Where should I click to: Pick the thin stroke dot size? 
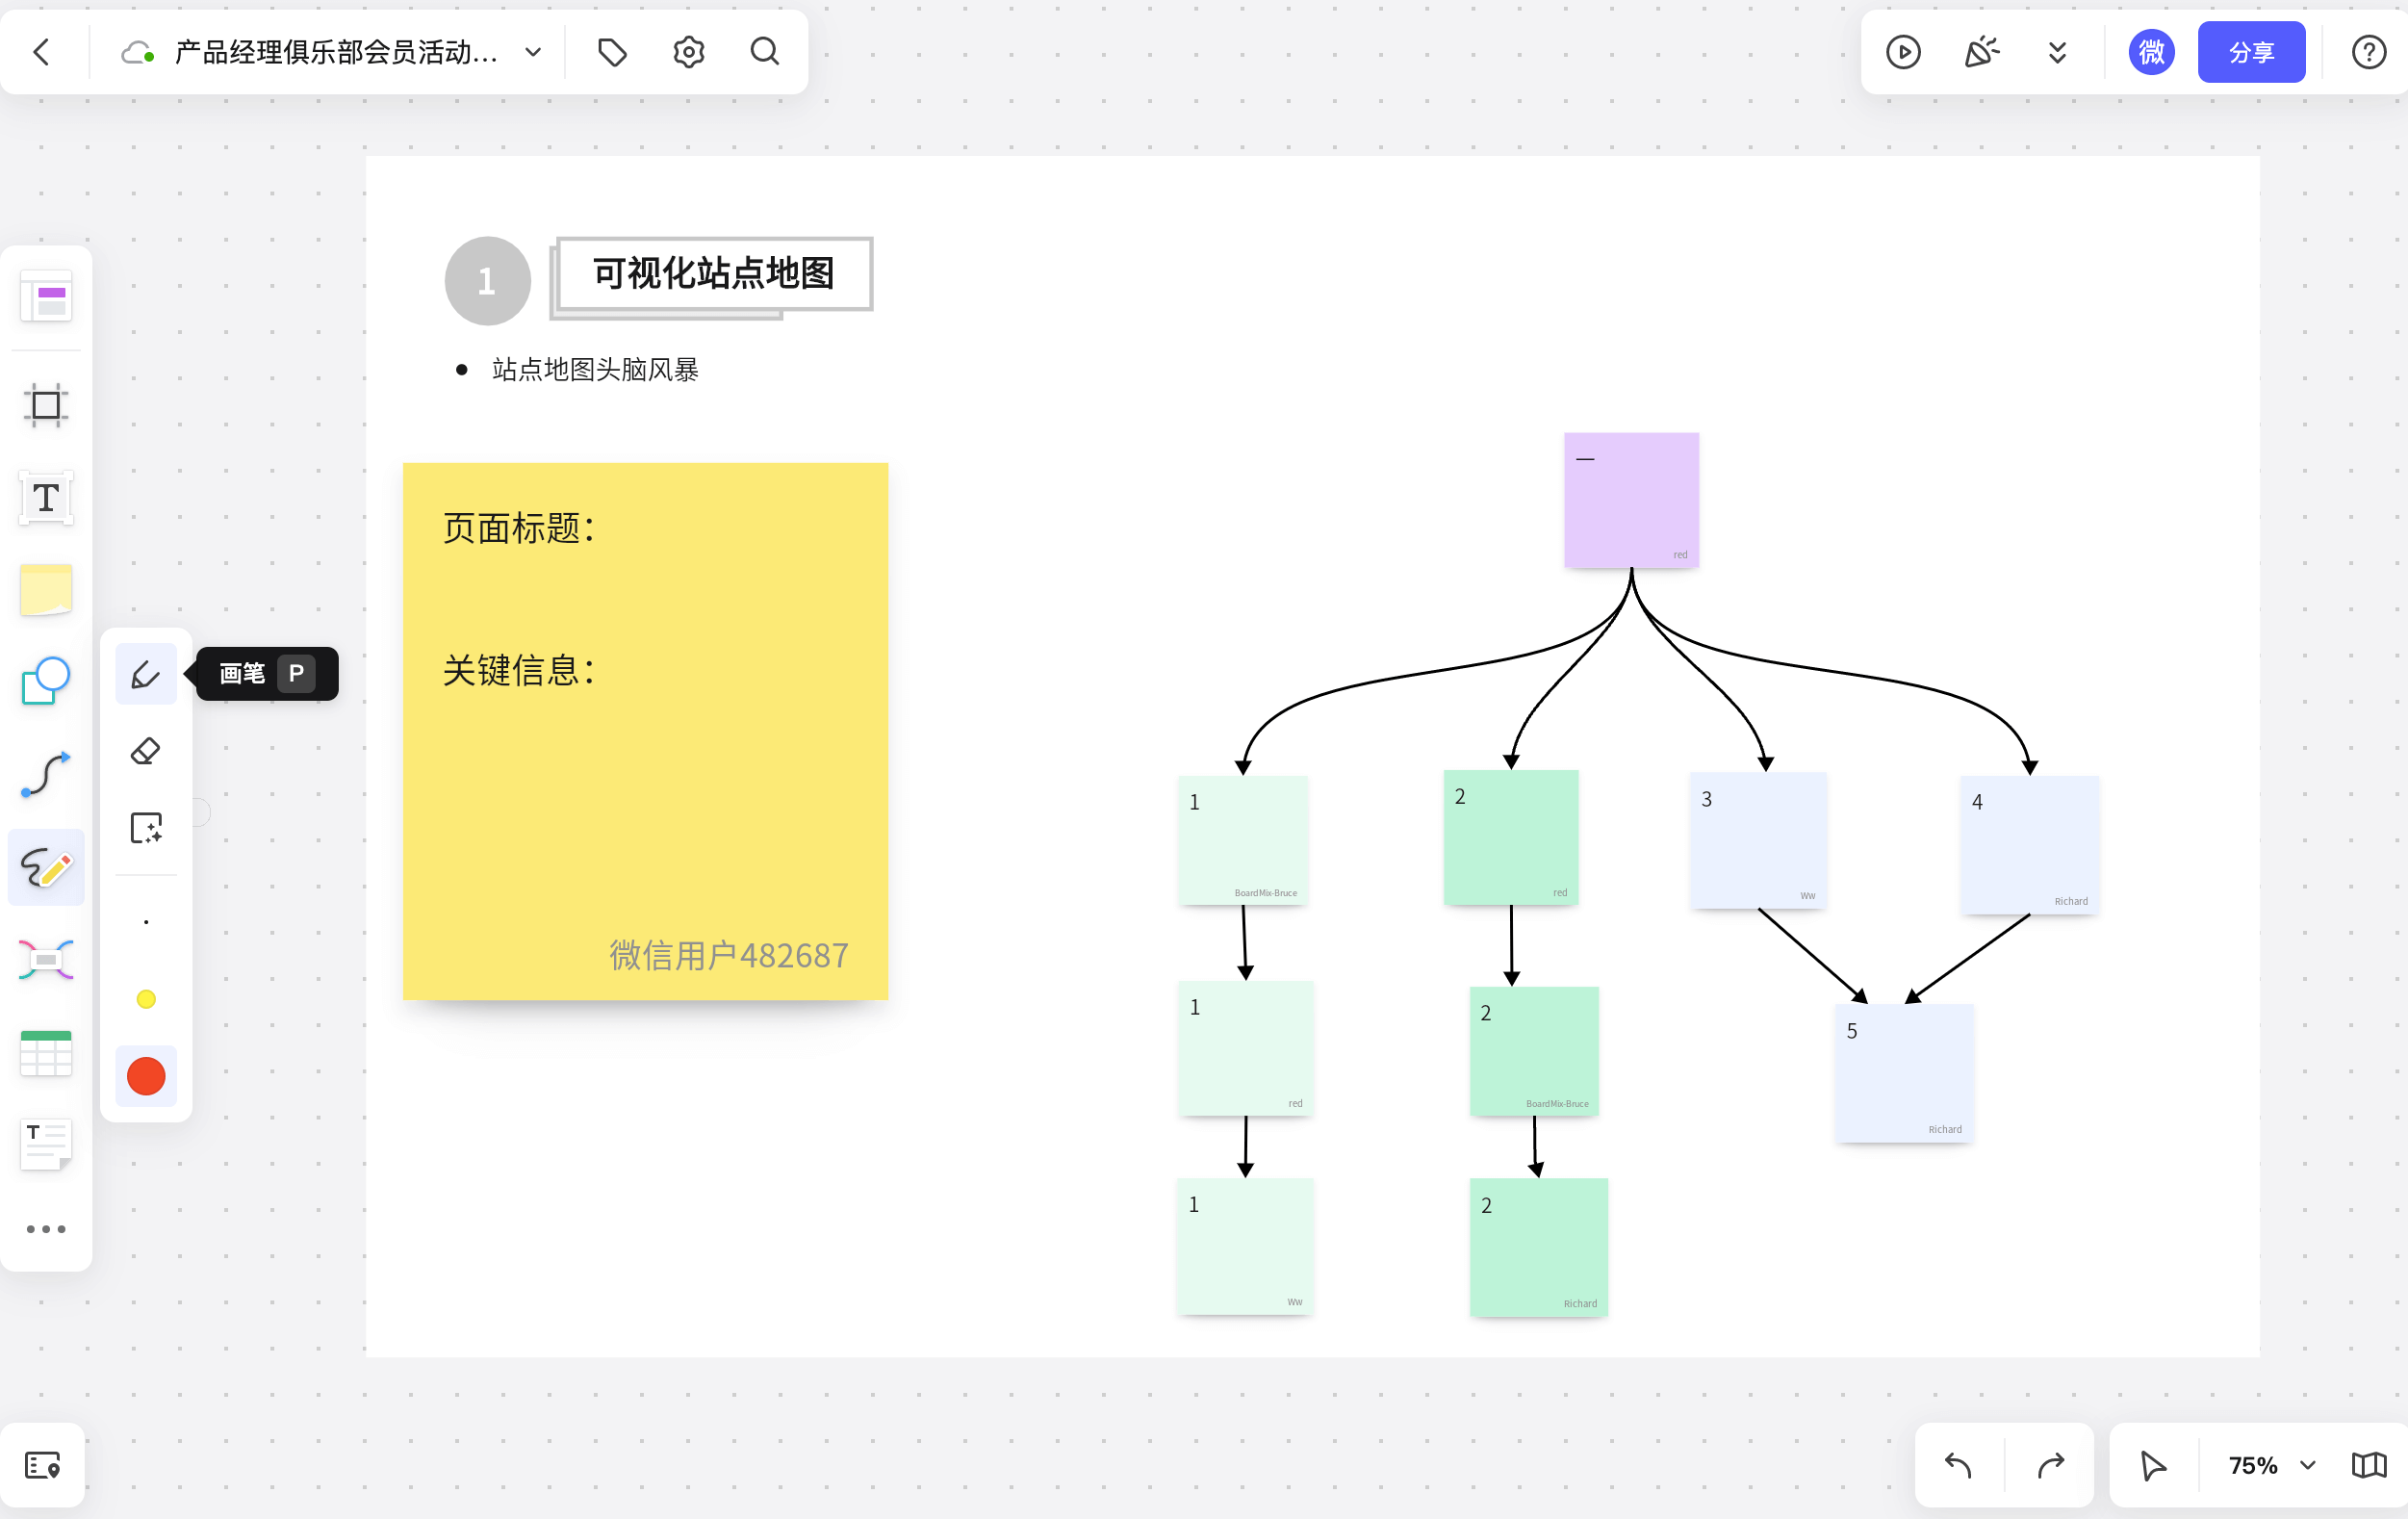tap(146, 922)
